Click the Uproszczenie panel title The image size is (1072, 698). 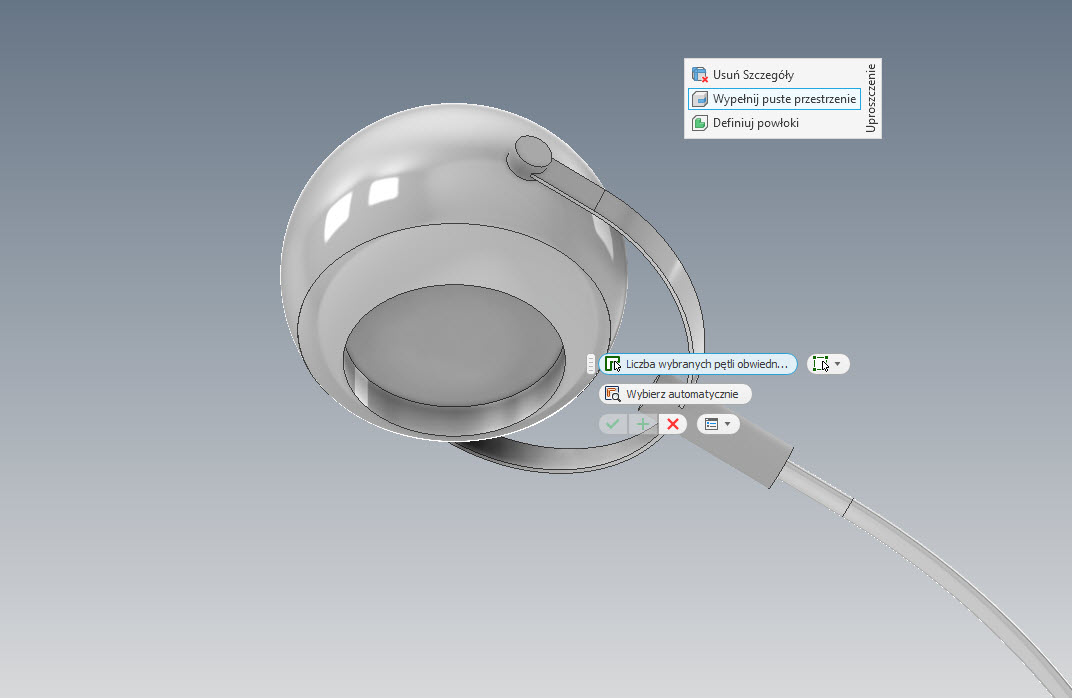(x=872, y=98)
